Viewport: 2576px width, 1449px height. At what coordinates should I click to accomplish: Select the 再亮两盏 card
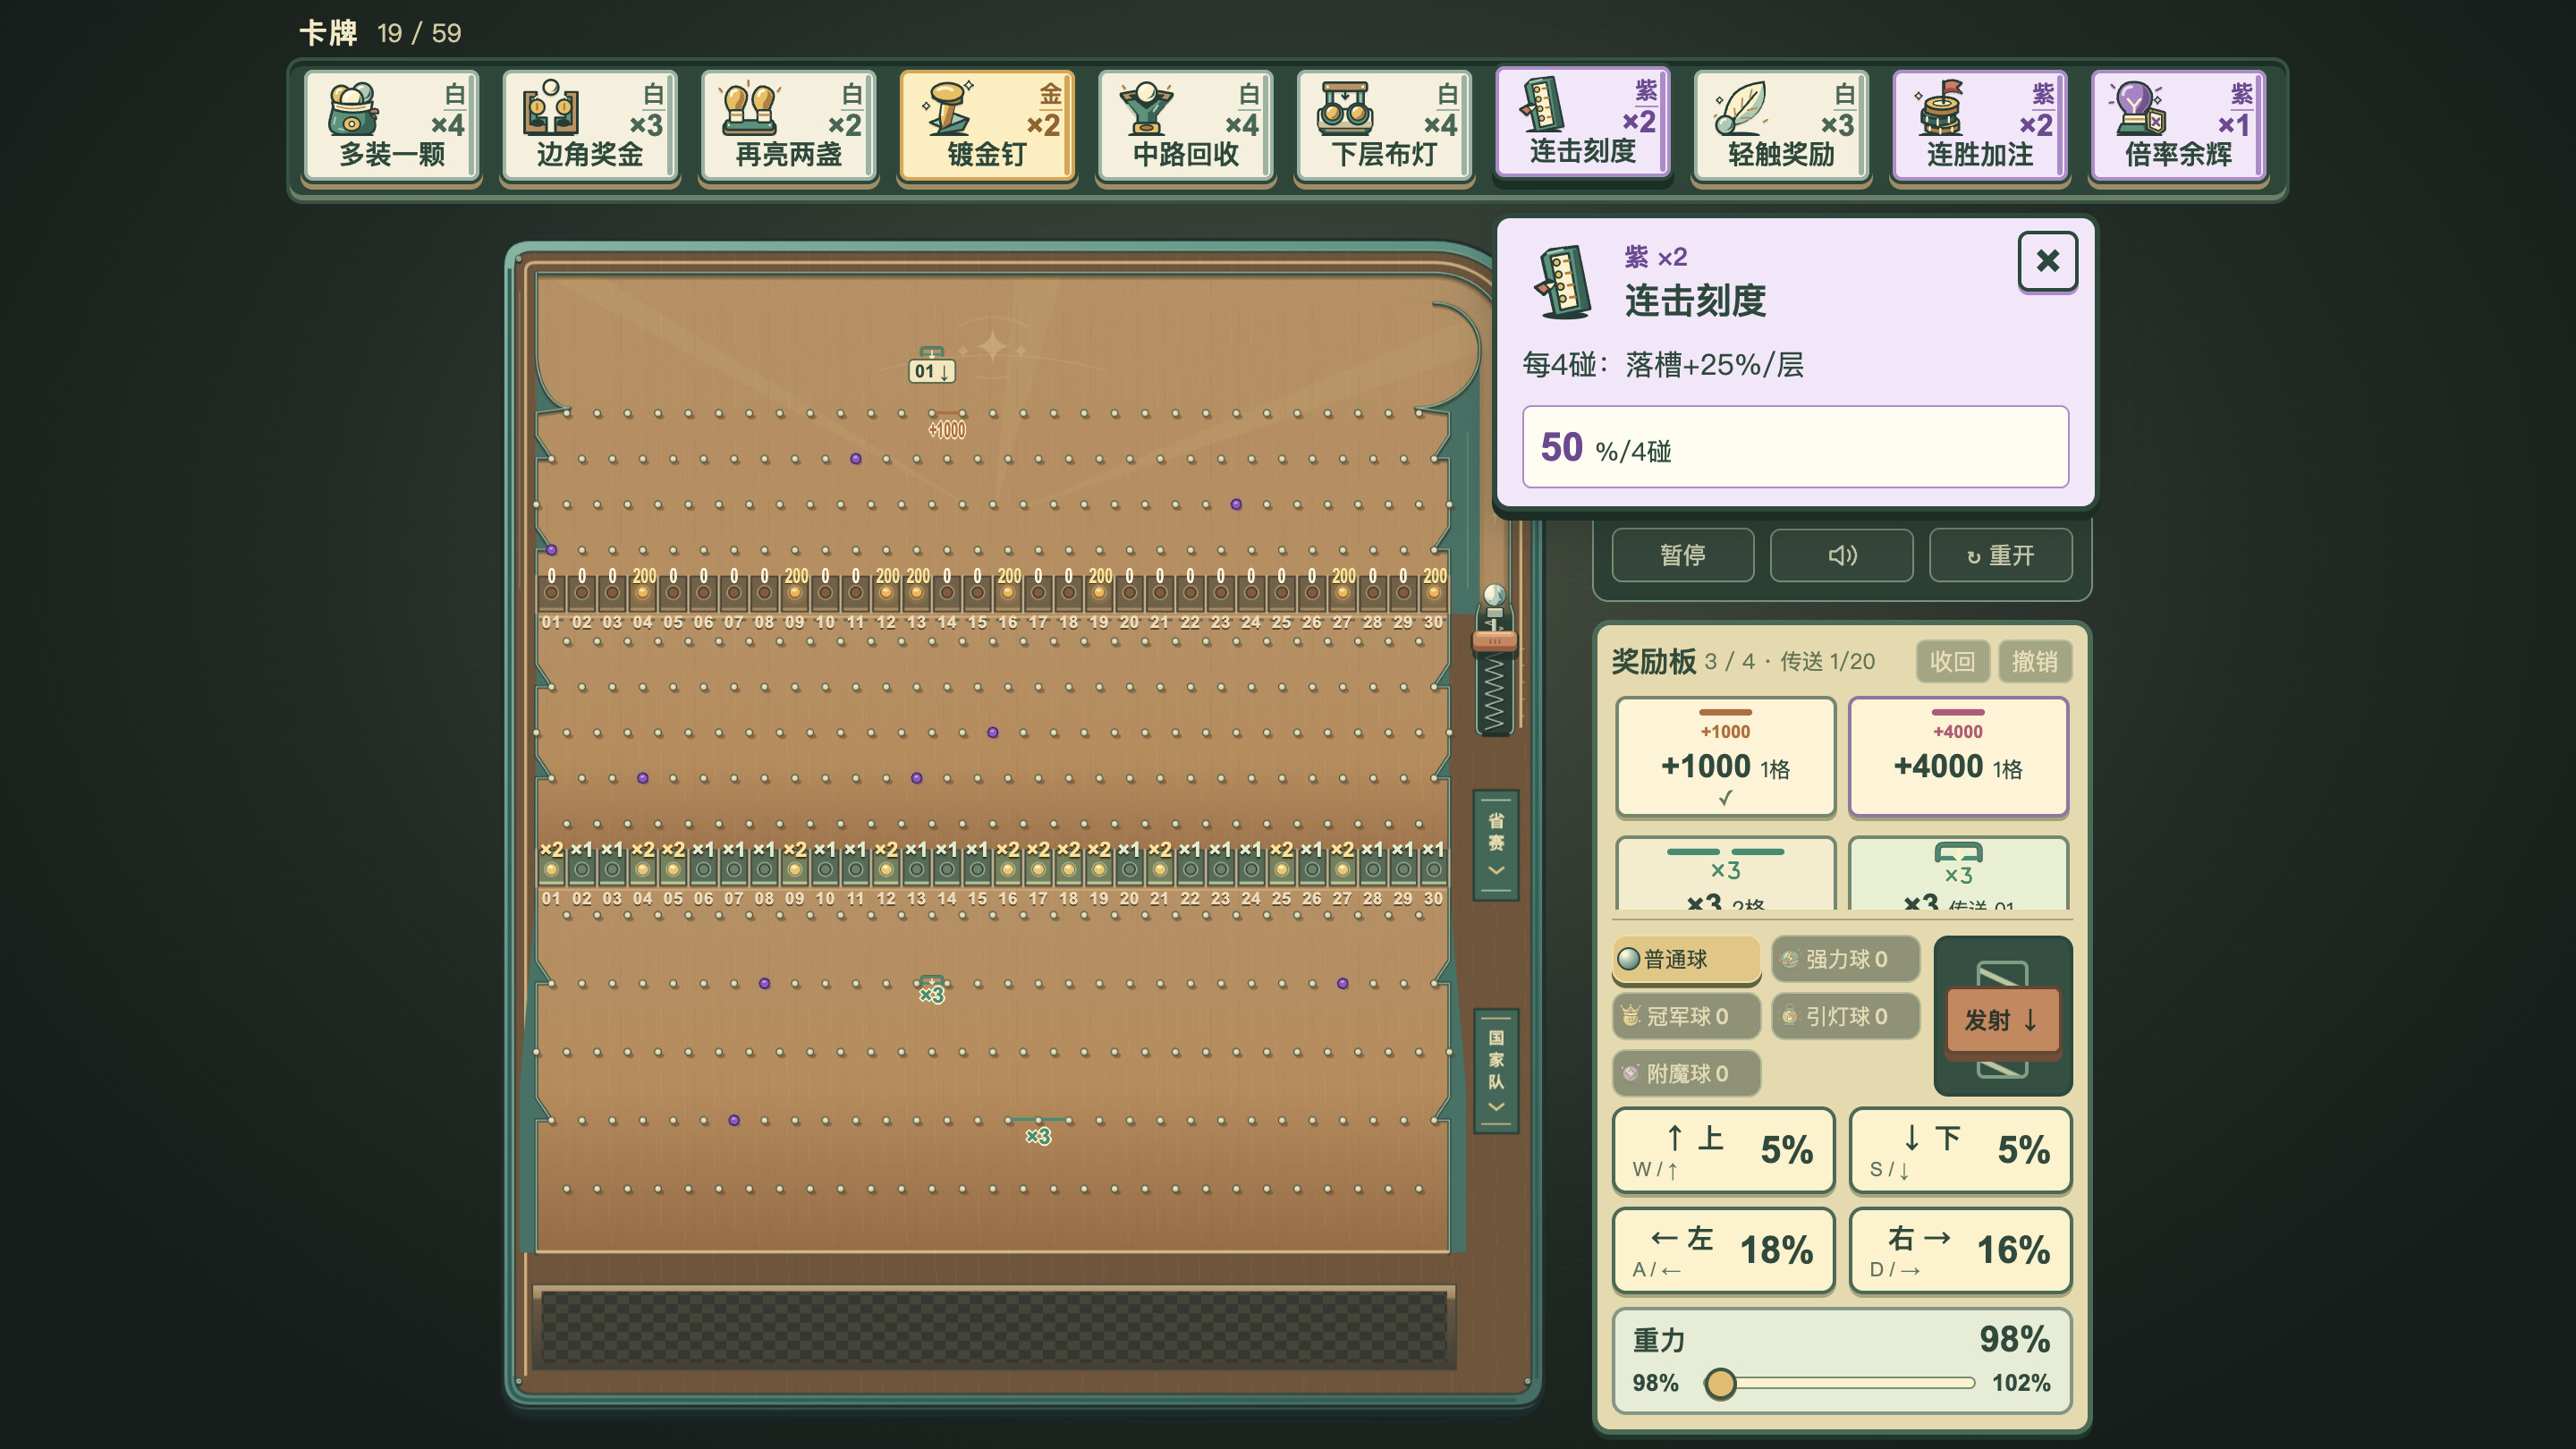[x=789, y=126]
